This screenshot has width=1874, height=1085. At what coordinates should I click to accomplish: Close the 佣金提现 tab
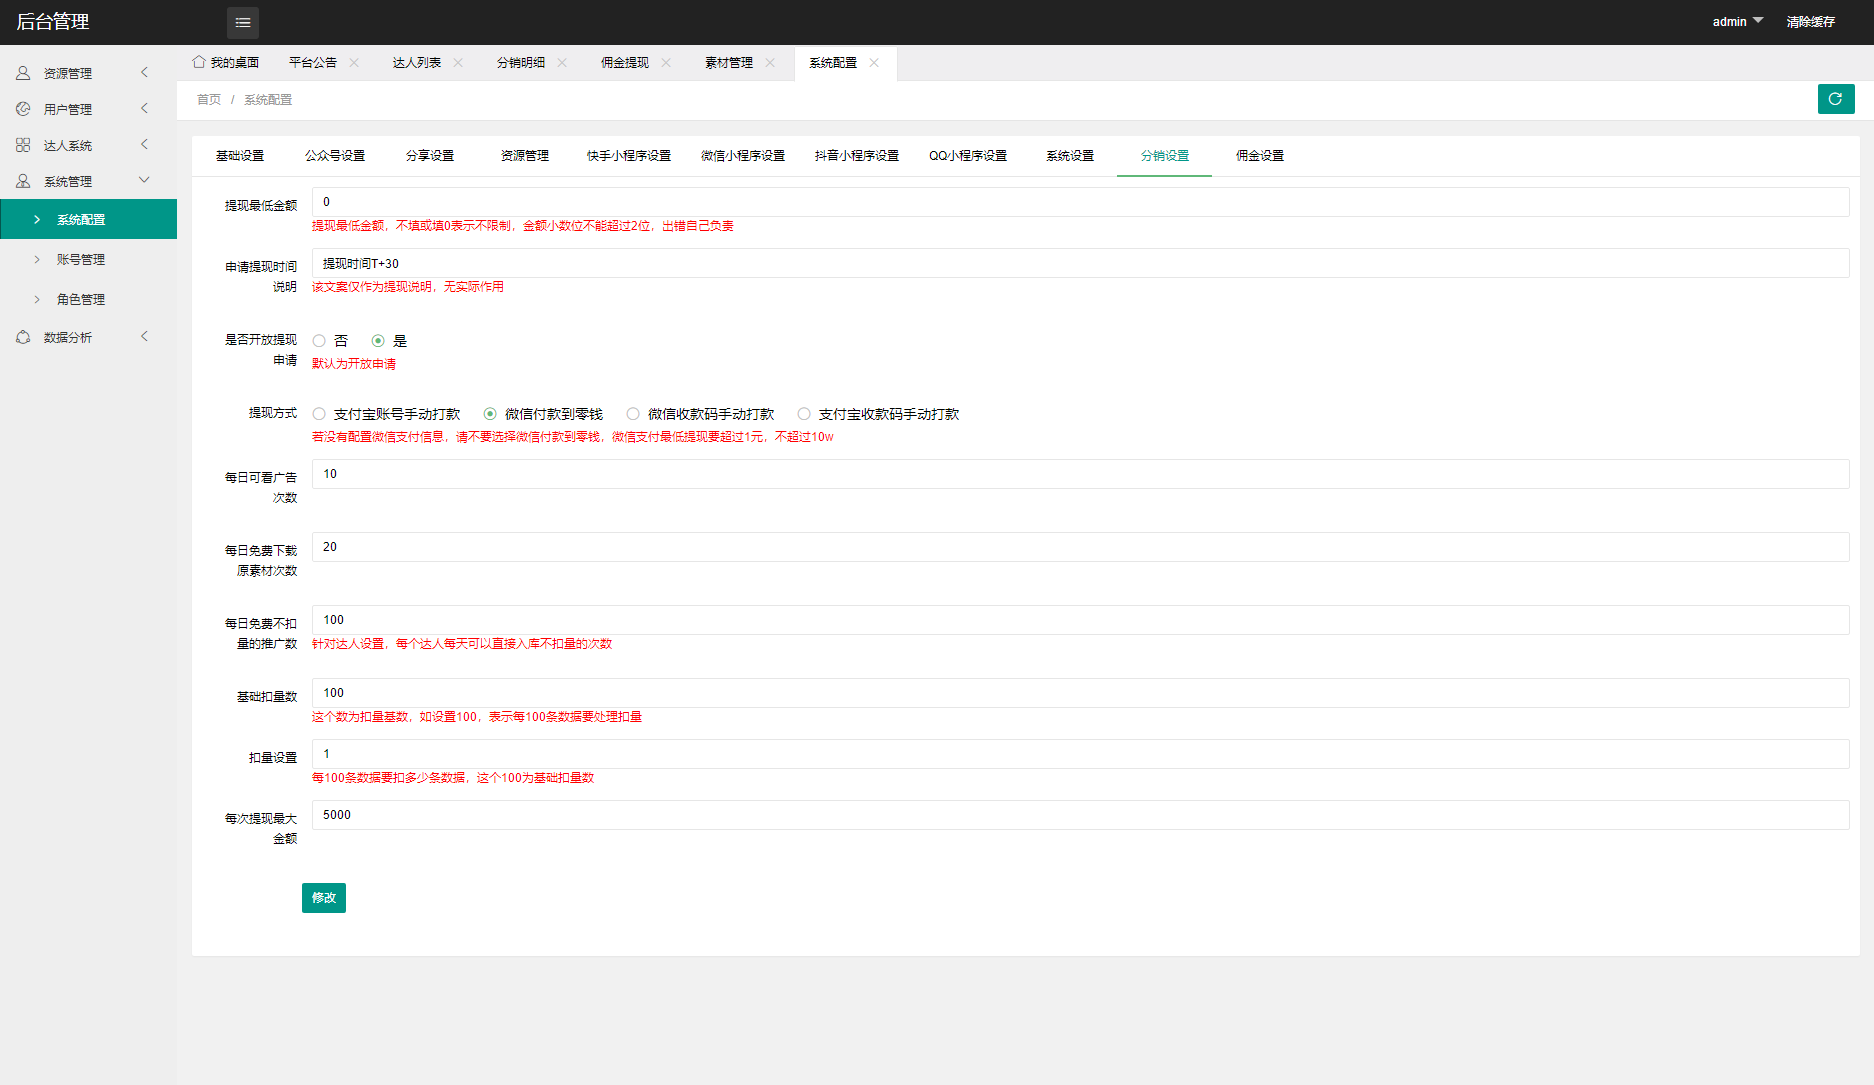click(666, 62)
